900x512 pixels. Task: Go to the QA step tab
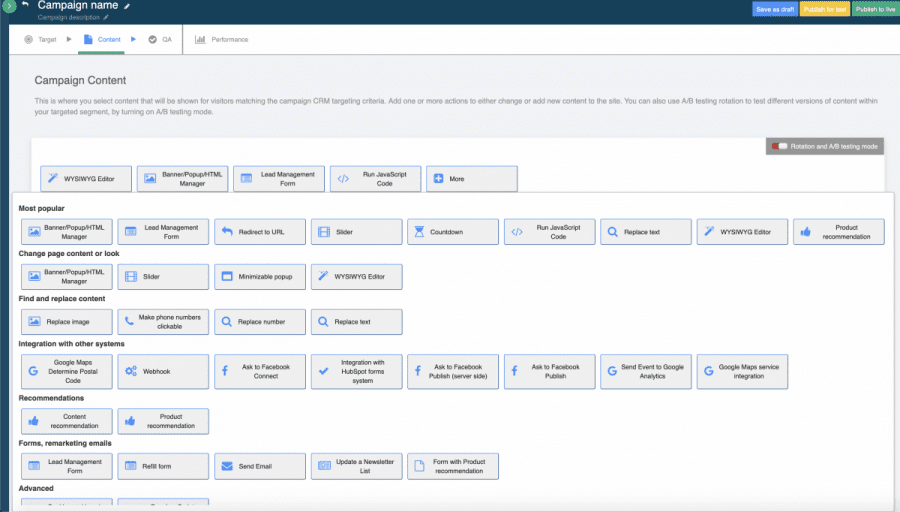pyautogui.click(x=160, y=40)
